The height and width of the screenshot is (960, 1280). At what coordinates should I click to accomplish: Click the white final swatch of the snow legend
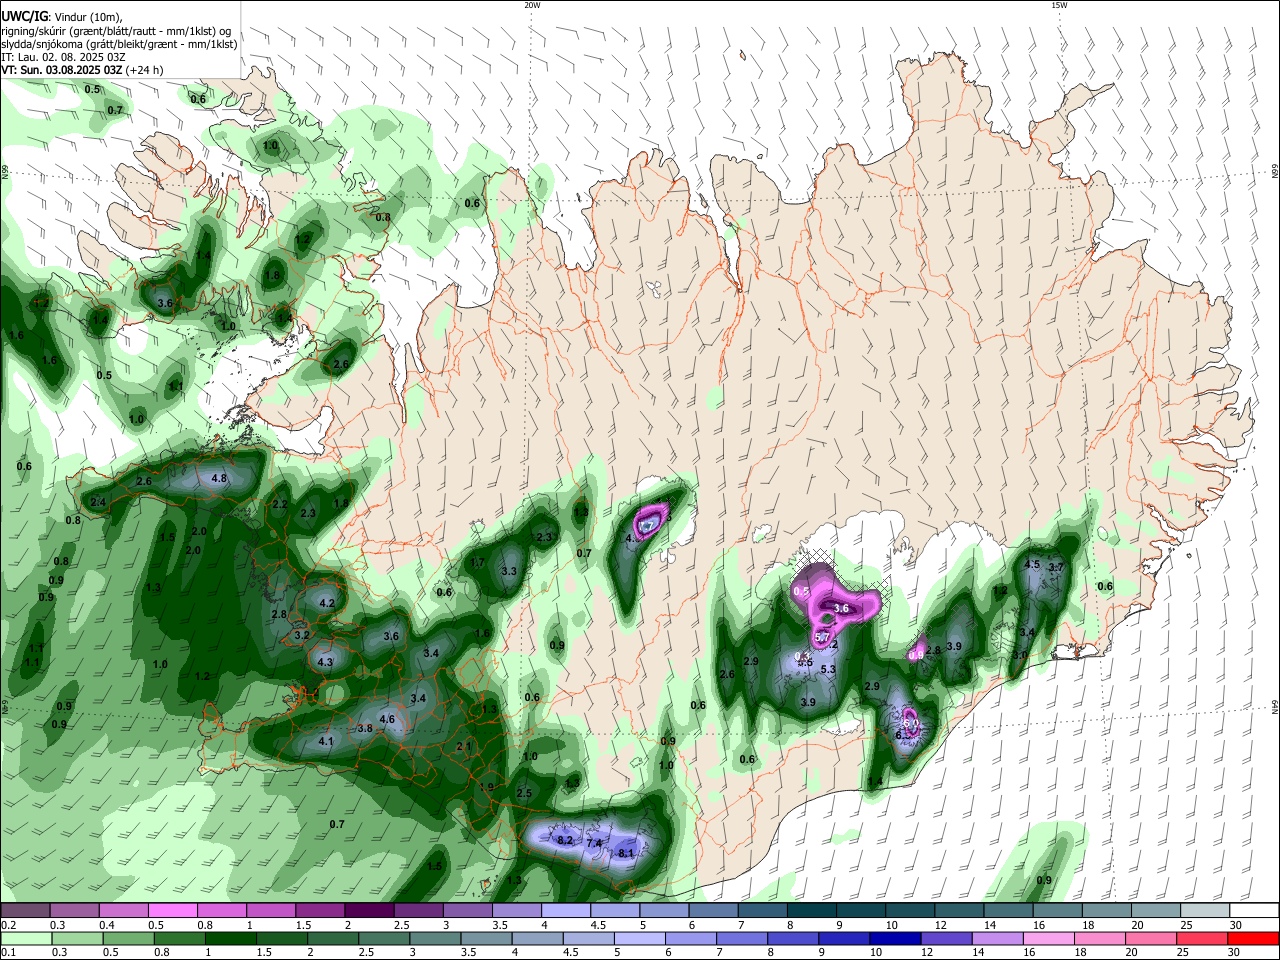tap(1254, 911)
